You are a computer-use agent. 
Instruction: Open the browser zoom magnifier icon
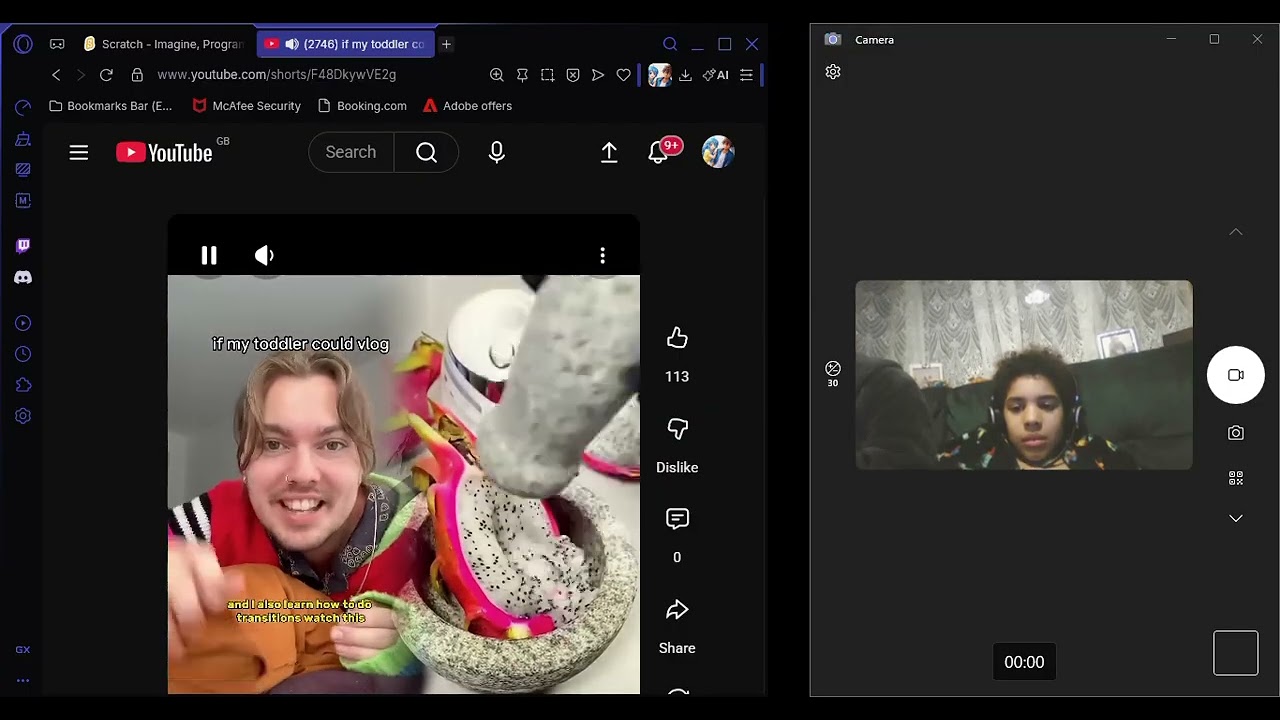[496, 75]
